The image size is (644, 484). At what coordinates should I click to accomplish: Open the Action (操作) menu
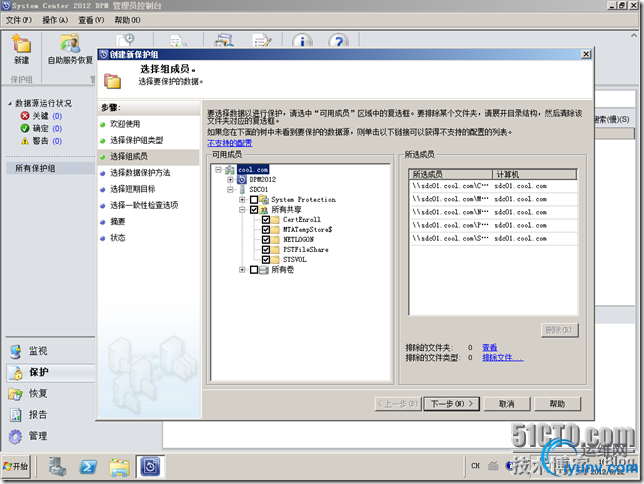[55, 20]
